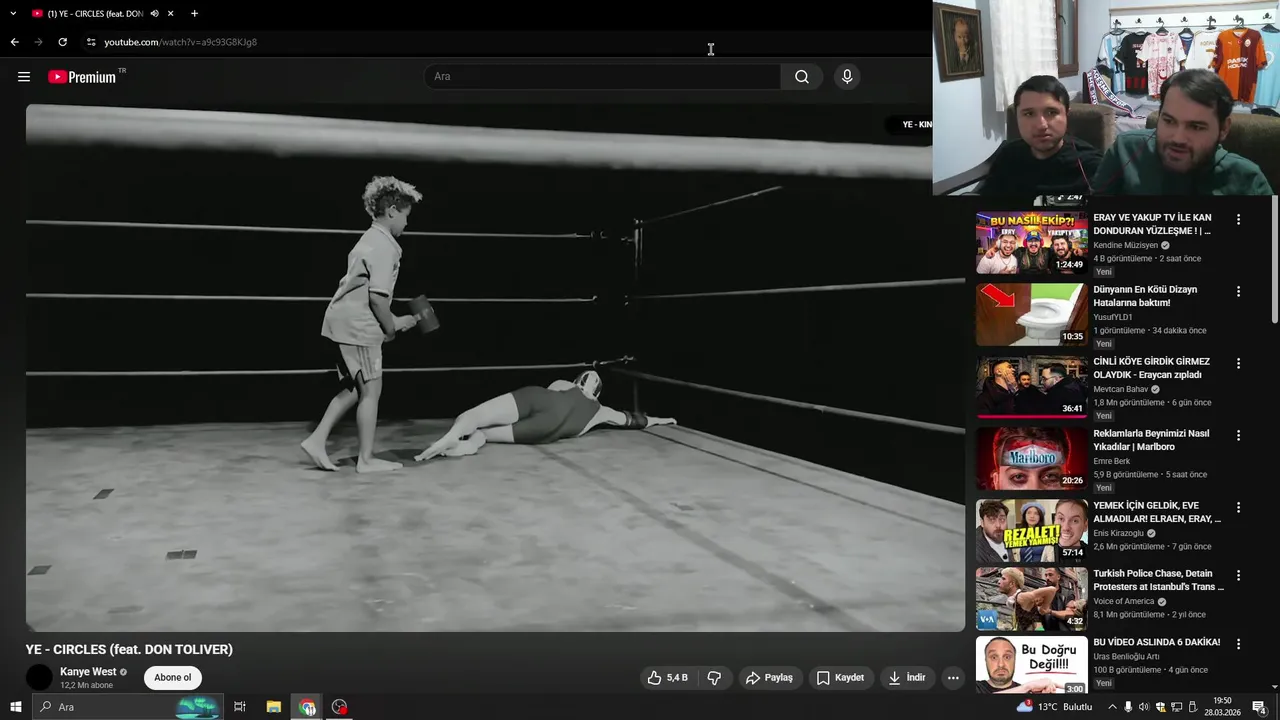Viewport: 1280px width, 720px height.
Task: Open Turkish Police Chase video thumbnail
Action: 1031,598
